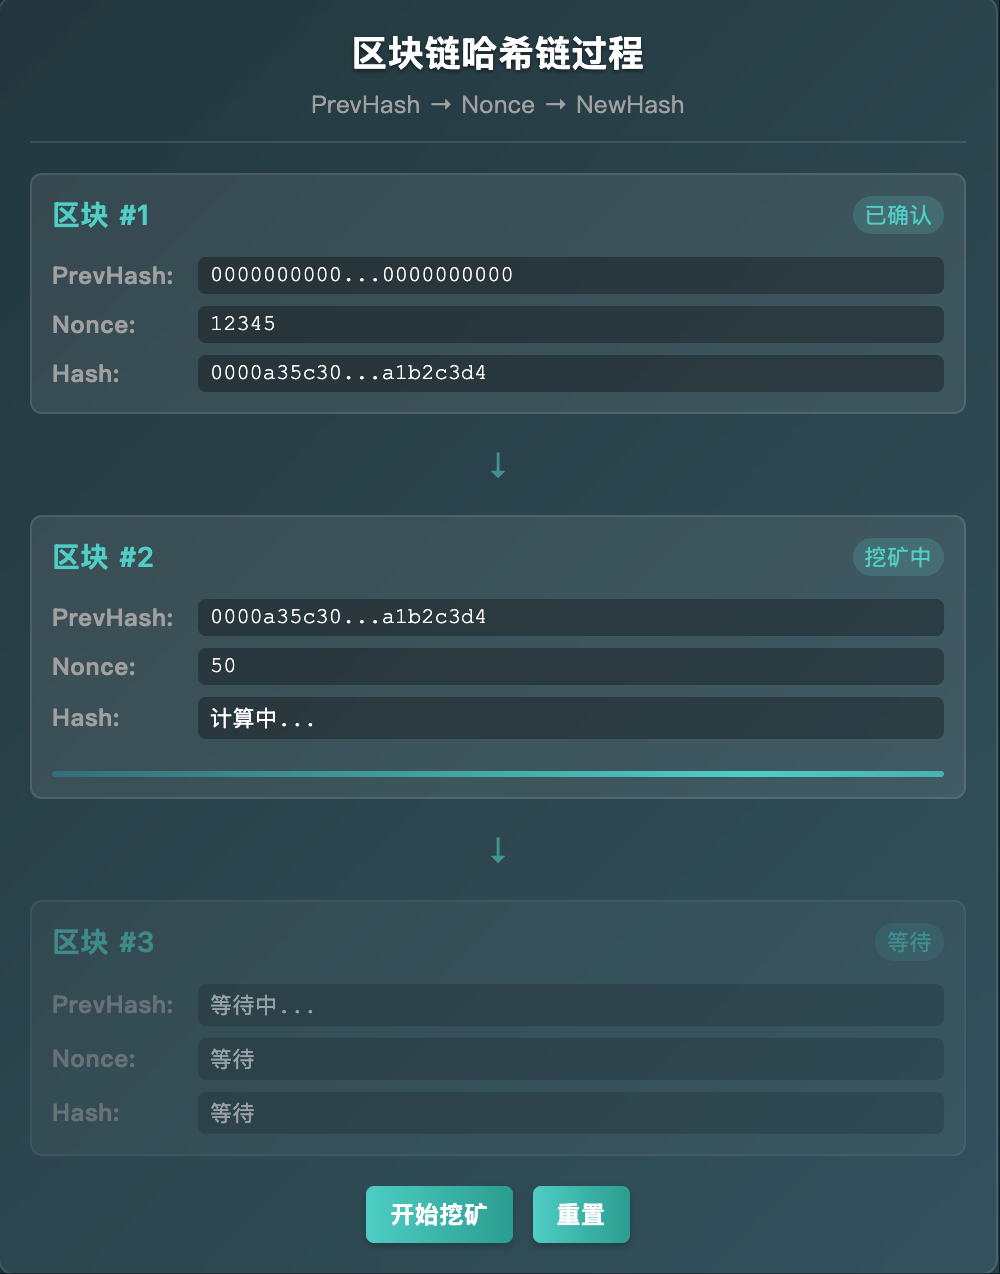
Task: Click the 等待 status badge on 区块 #3
Action: [908, 941]
